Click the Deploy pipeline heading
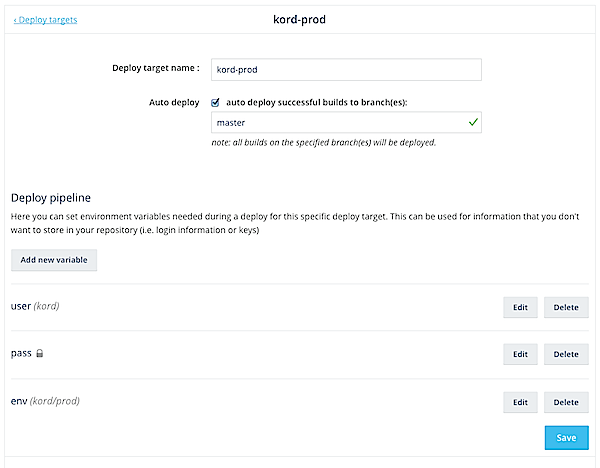The width and height of the screenshot is (600, 468). (x=50, y=199)
